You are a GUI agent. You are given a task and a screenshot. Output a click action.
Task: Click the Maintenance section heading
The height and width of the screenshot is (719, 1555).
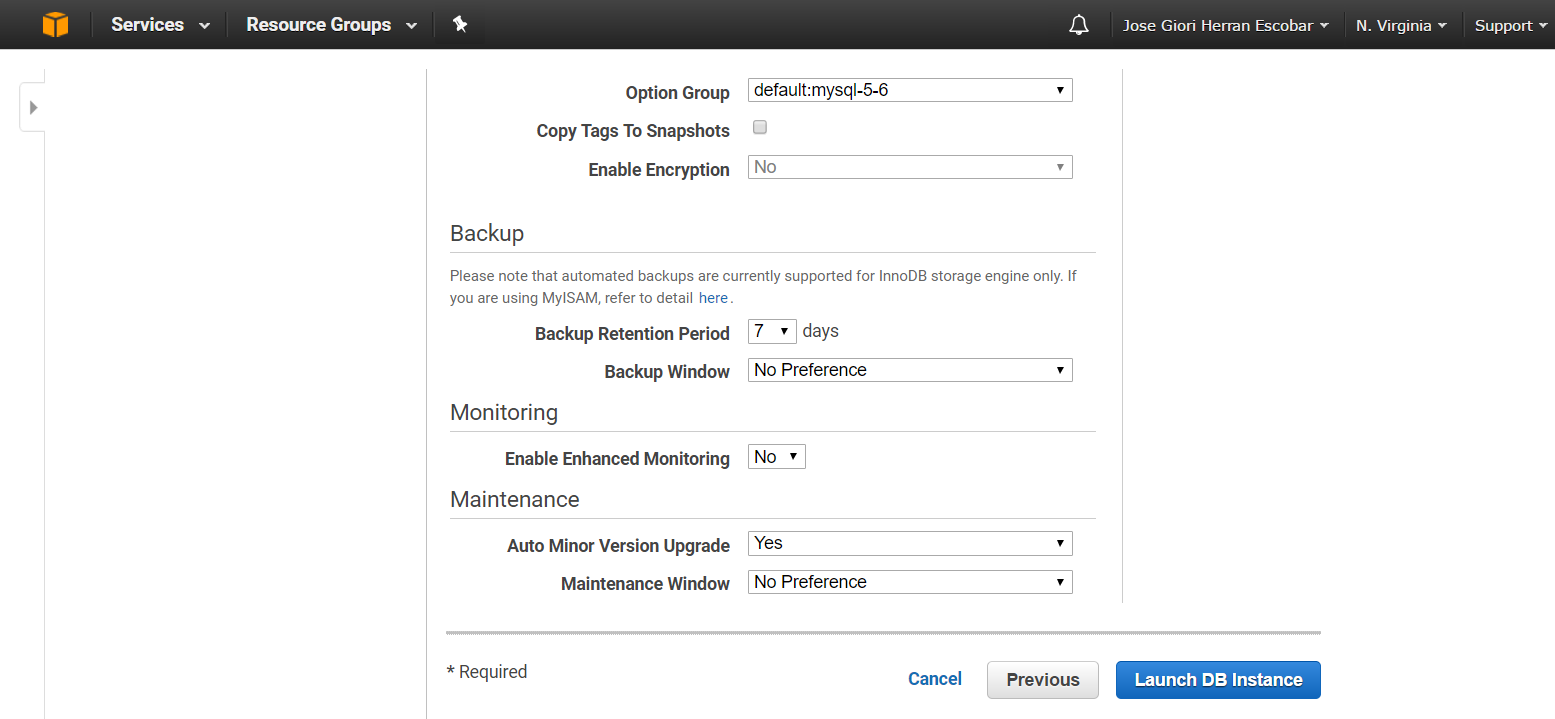click(515, 499)
